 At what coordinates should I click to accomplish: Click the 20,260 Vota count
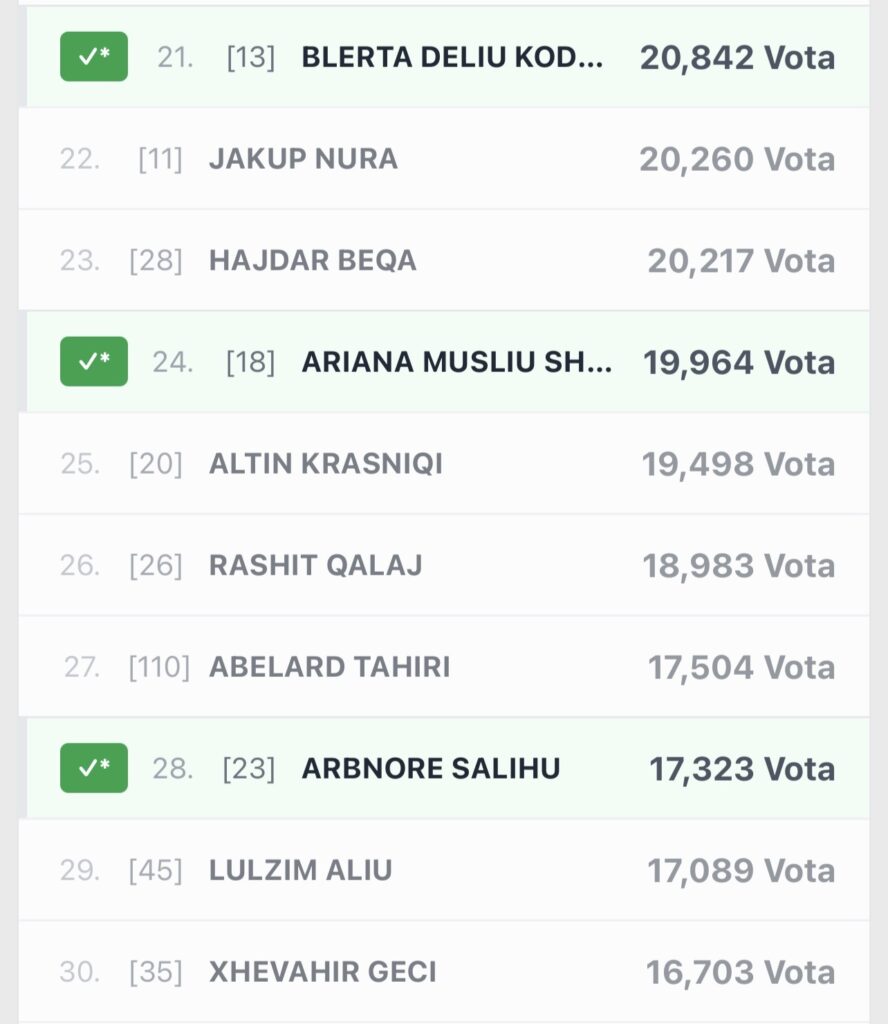737,159
